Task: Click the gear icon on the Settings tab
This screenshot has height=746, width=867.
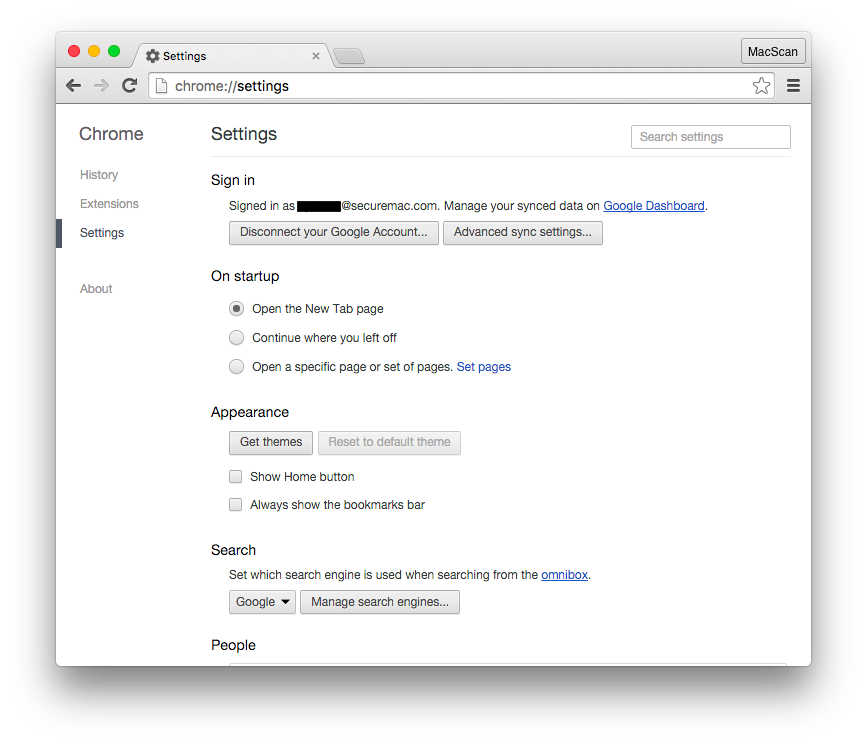Action: pyautogui.click(x=153, y=56)
